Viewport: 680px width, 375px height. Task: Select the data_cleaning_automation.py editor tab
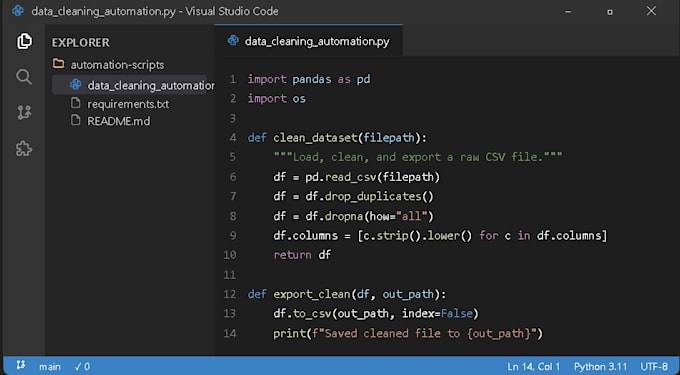pos(308,41)
